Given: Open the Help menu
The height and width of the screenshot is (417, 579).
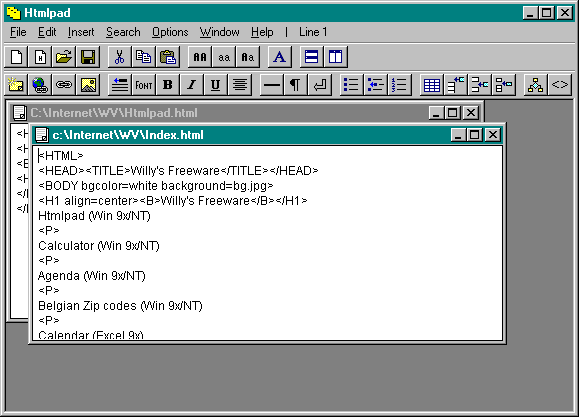Looking at the screenshot, I should pos(262,33).
